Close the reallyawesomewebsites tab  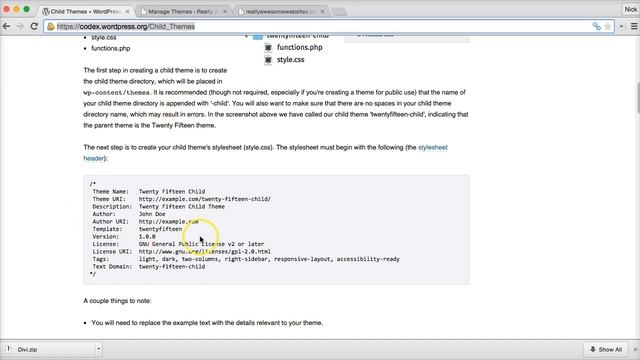322,11
